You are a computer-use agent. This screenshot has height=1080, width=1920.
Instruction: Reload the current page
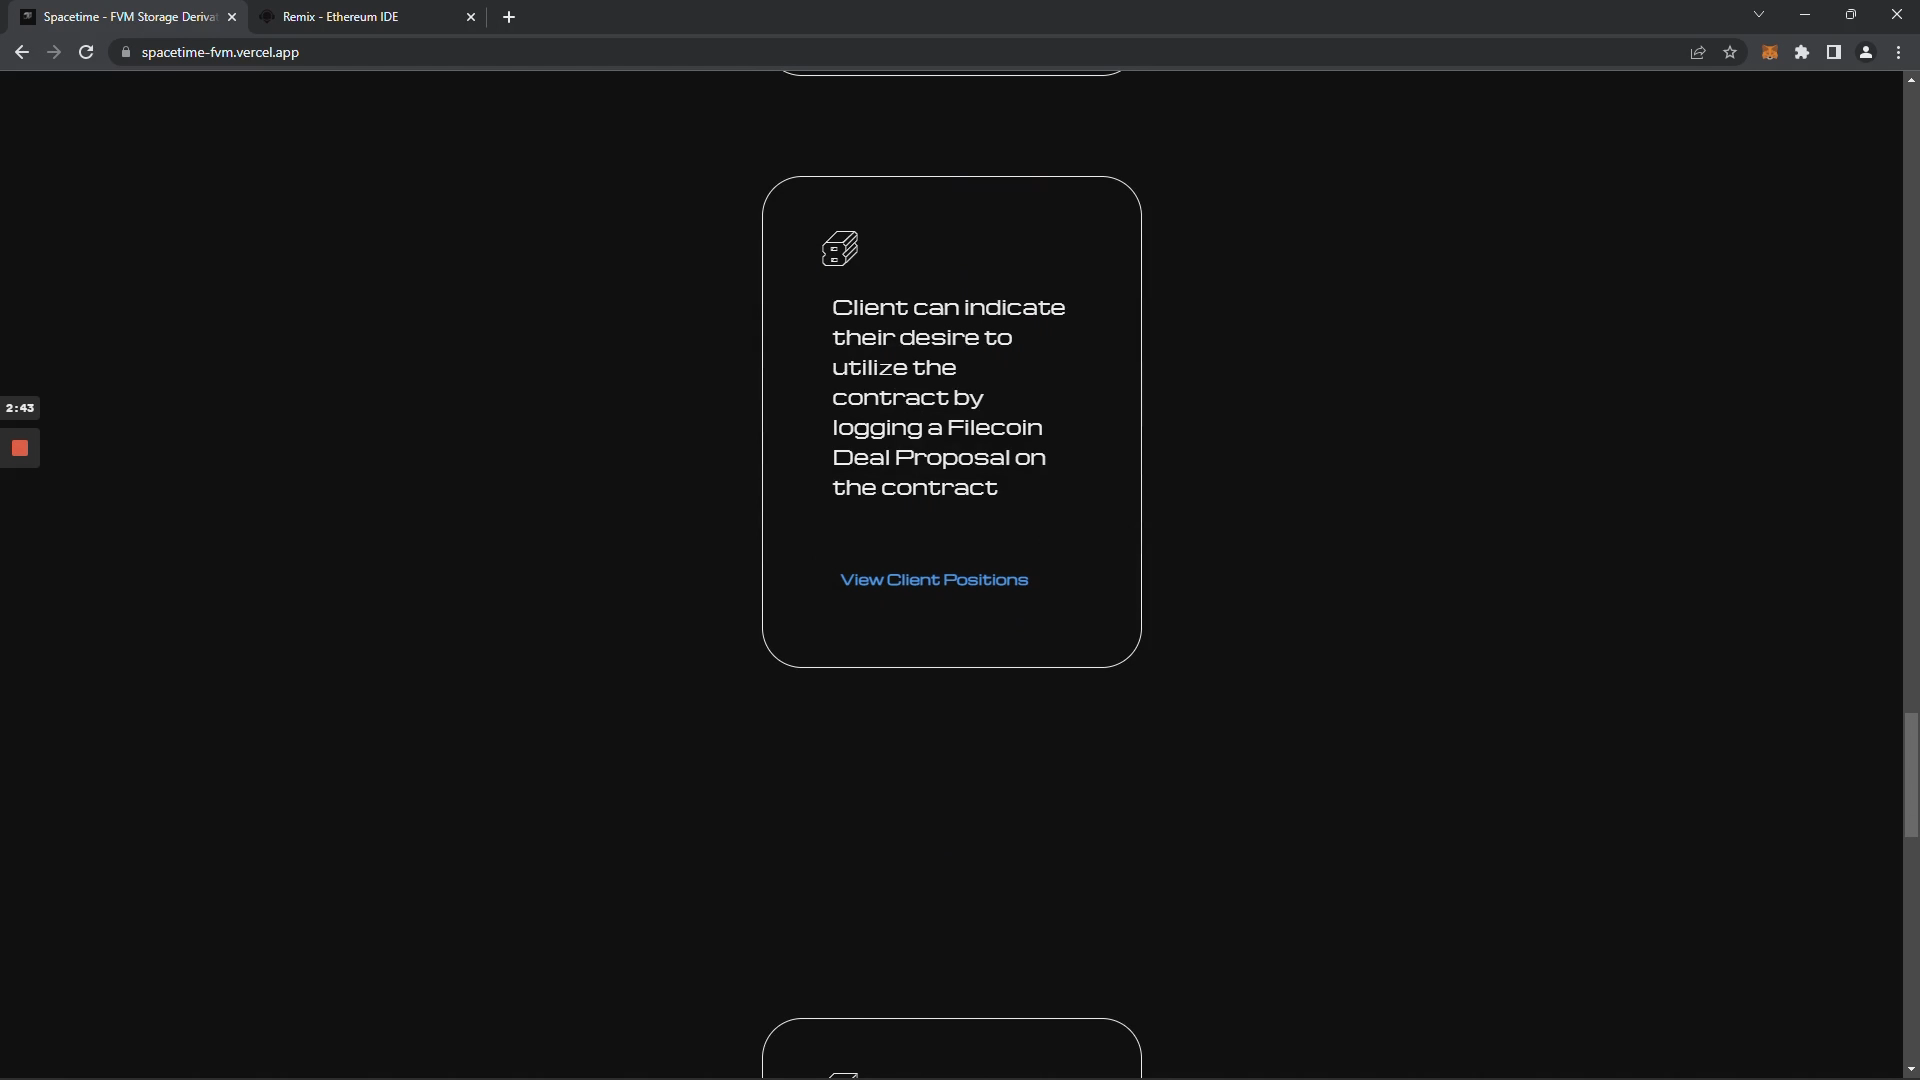coord(86,52)
